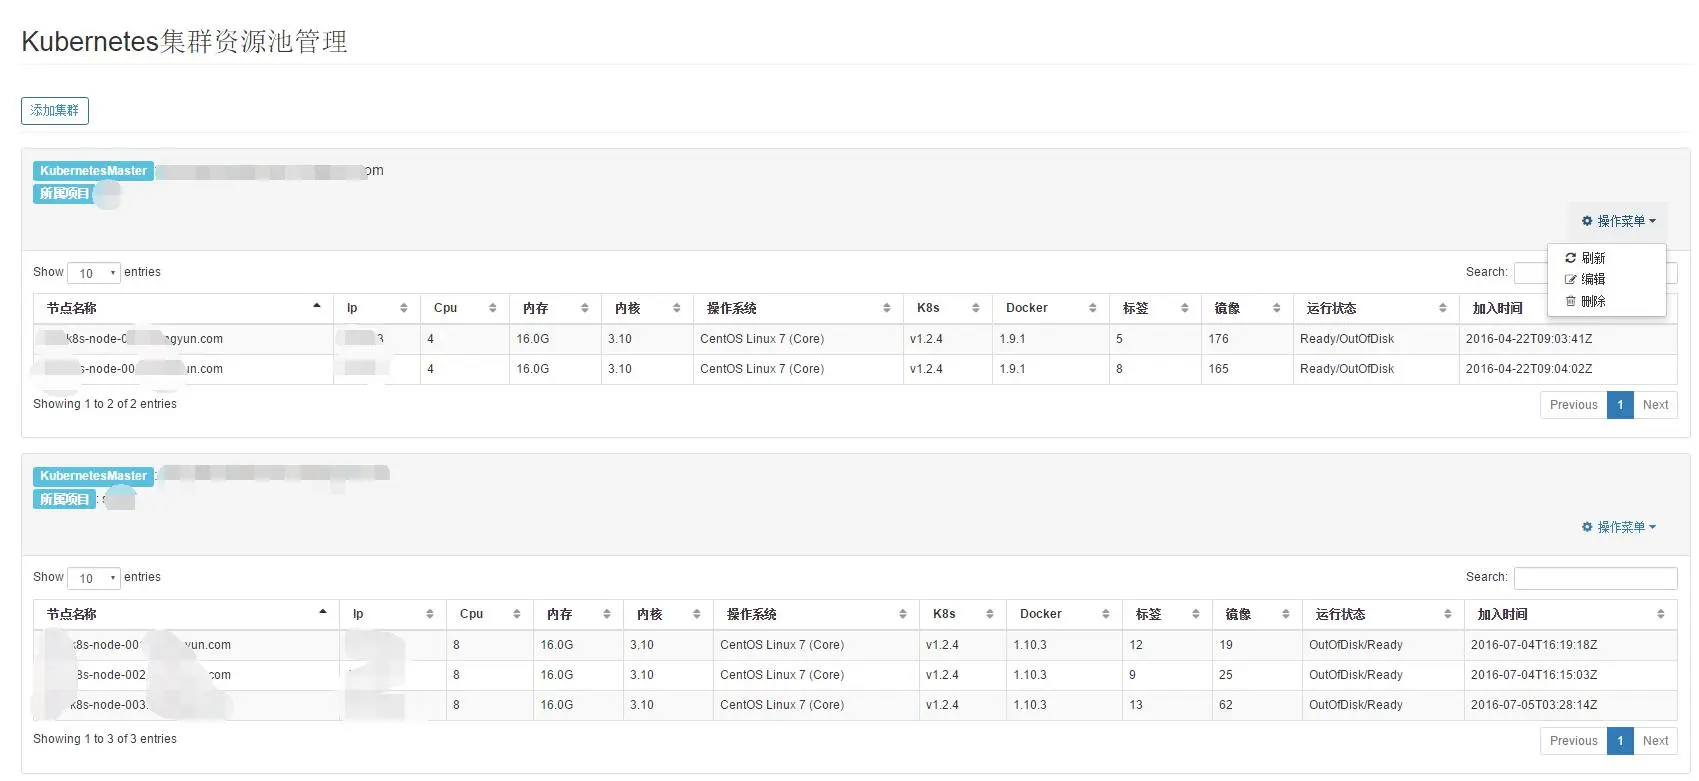This screenshot has height=781, width=1699.
Task: Click the second cluster's 所属项目 label
Action: 64,499
